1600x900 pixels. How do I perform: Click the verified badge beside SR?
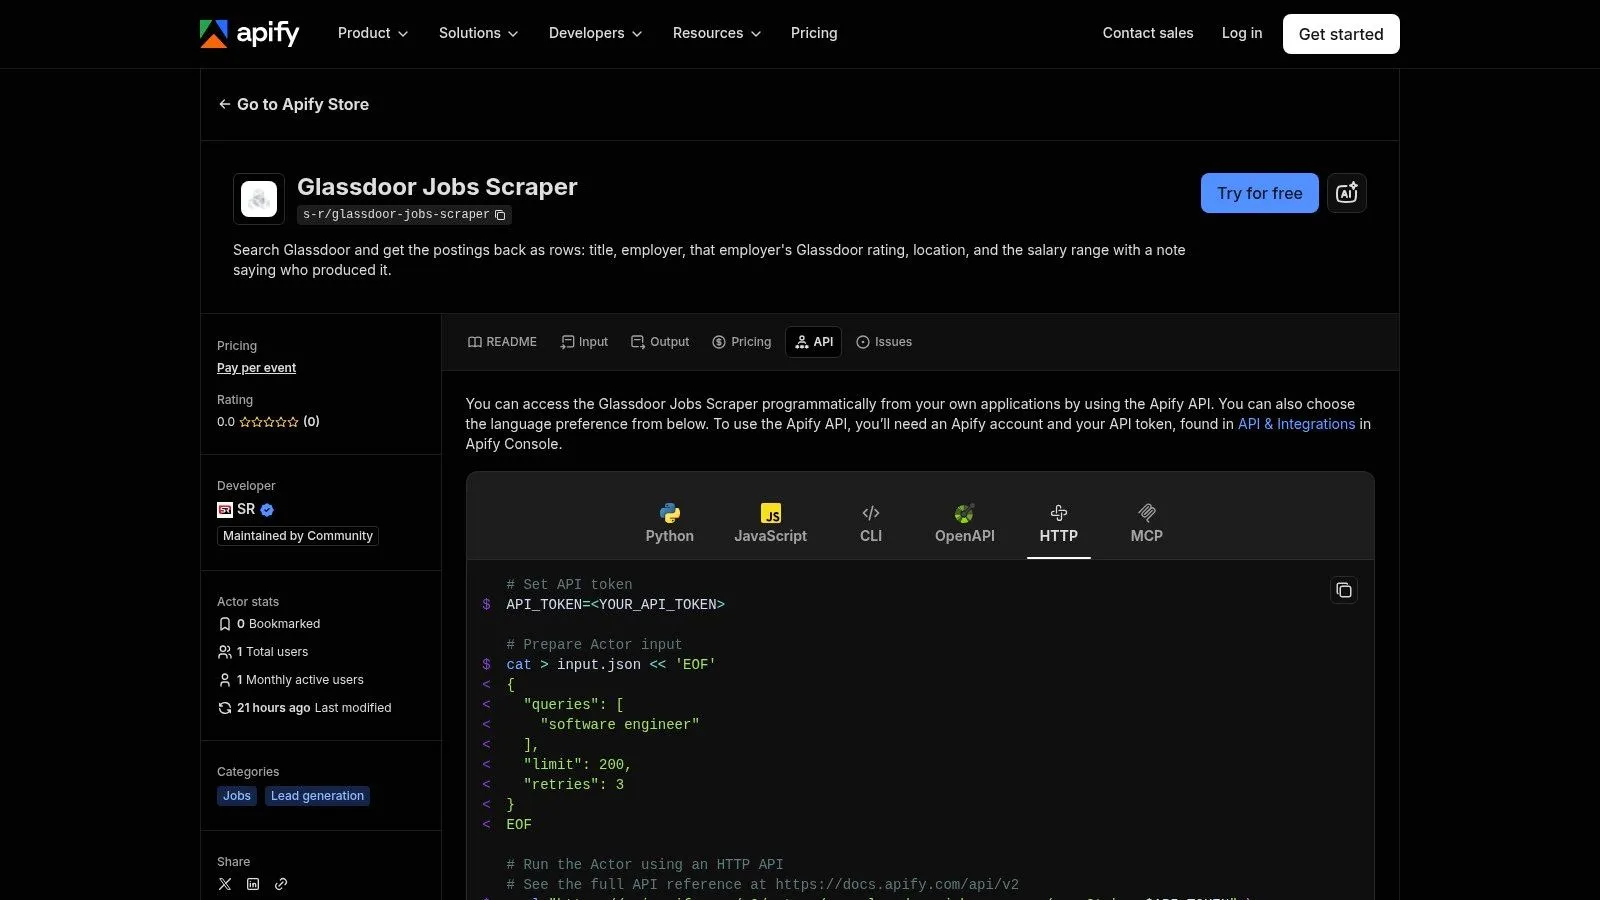pos(267,510)
